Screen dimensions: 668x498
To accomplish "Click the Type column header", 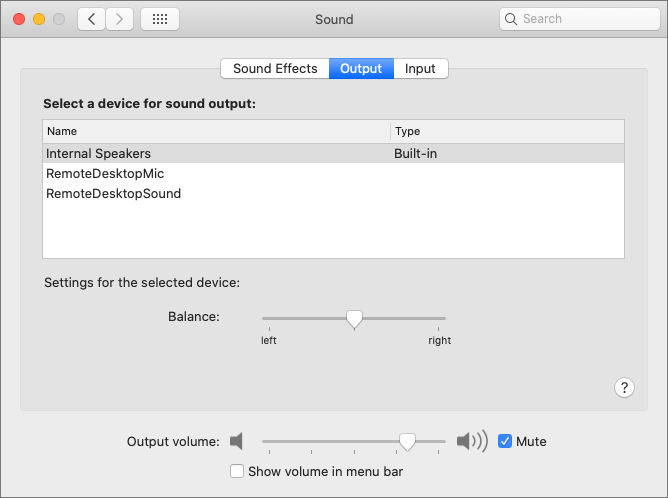I will pos(407,131).
